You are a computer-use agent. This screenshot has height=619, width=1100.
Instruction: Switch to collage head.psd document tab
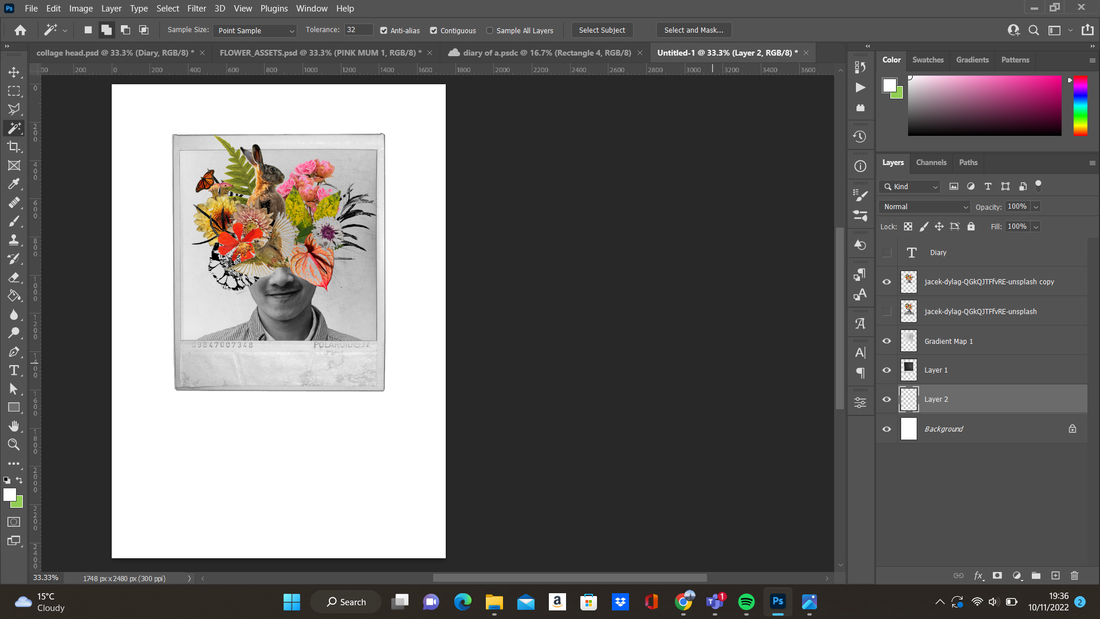pyautogui.click(x=115, y=53)
